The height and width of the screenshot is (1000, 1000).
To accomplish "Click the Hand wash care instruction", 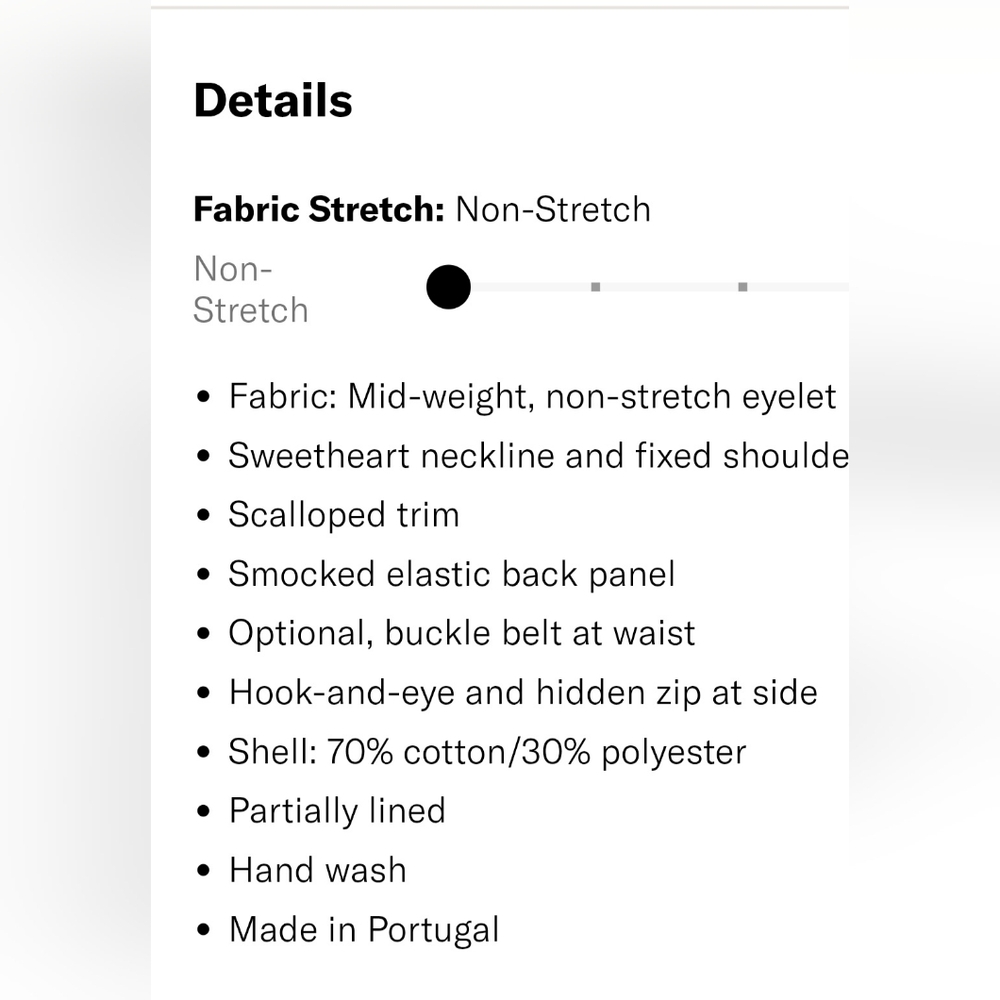I will coord(318,870).
